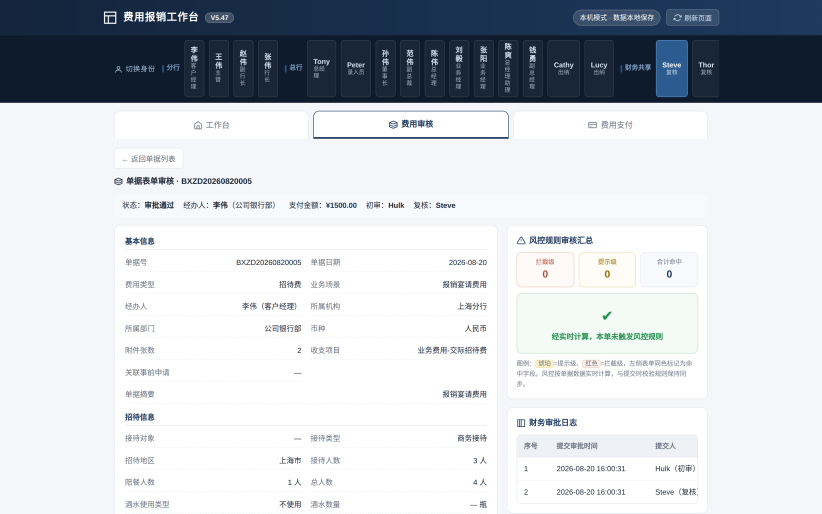This screenshot has width=822, height=514.
Task: Select the active Steve 复核 identity
Action: (x=672, y=68)
